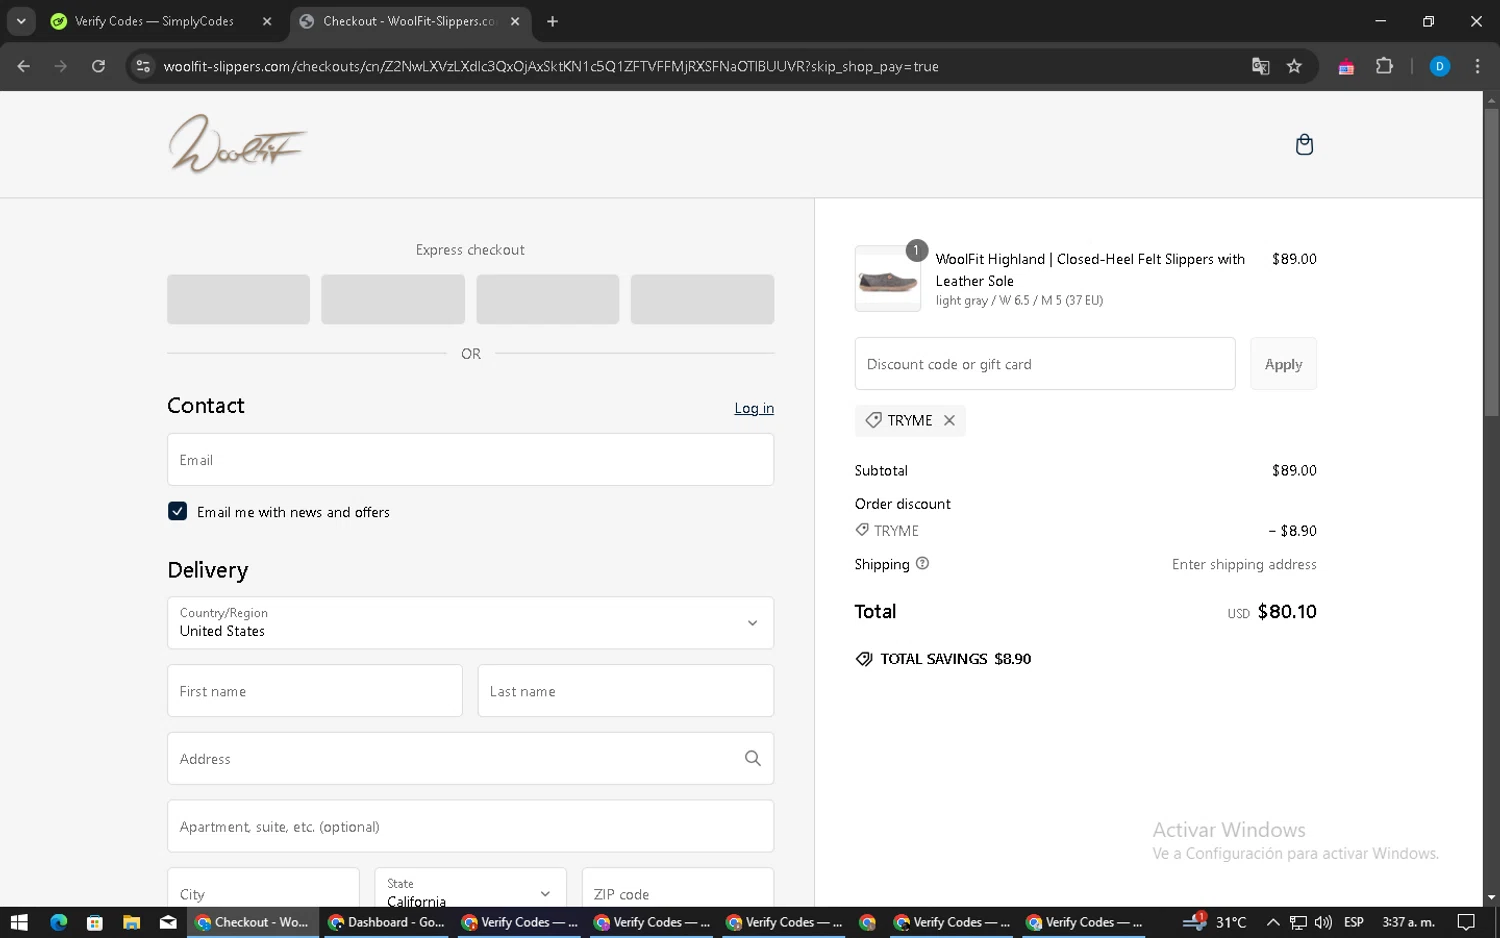Click the Total amount $80.10

click(x=1287, y=611)
